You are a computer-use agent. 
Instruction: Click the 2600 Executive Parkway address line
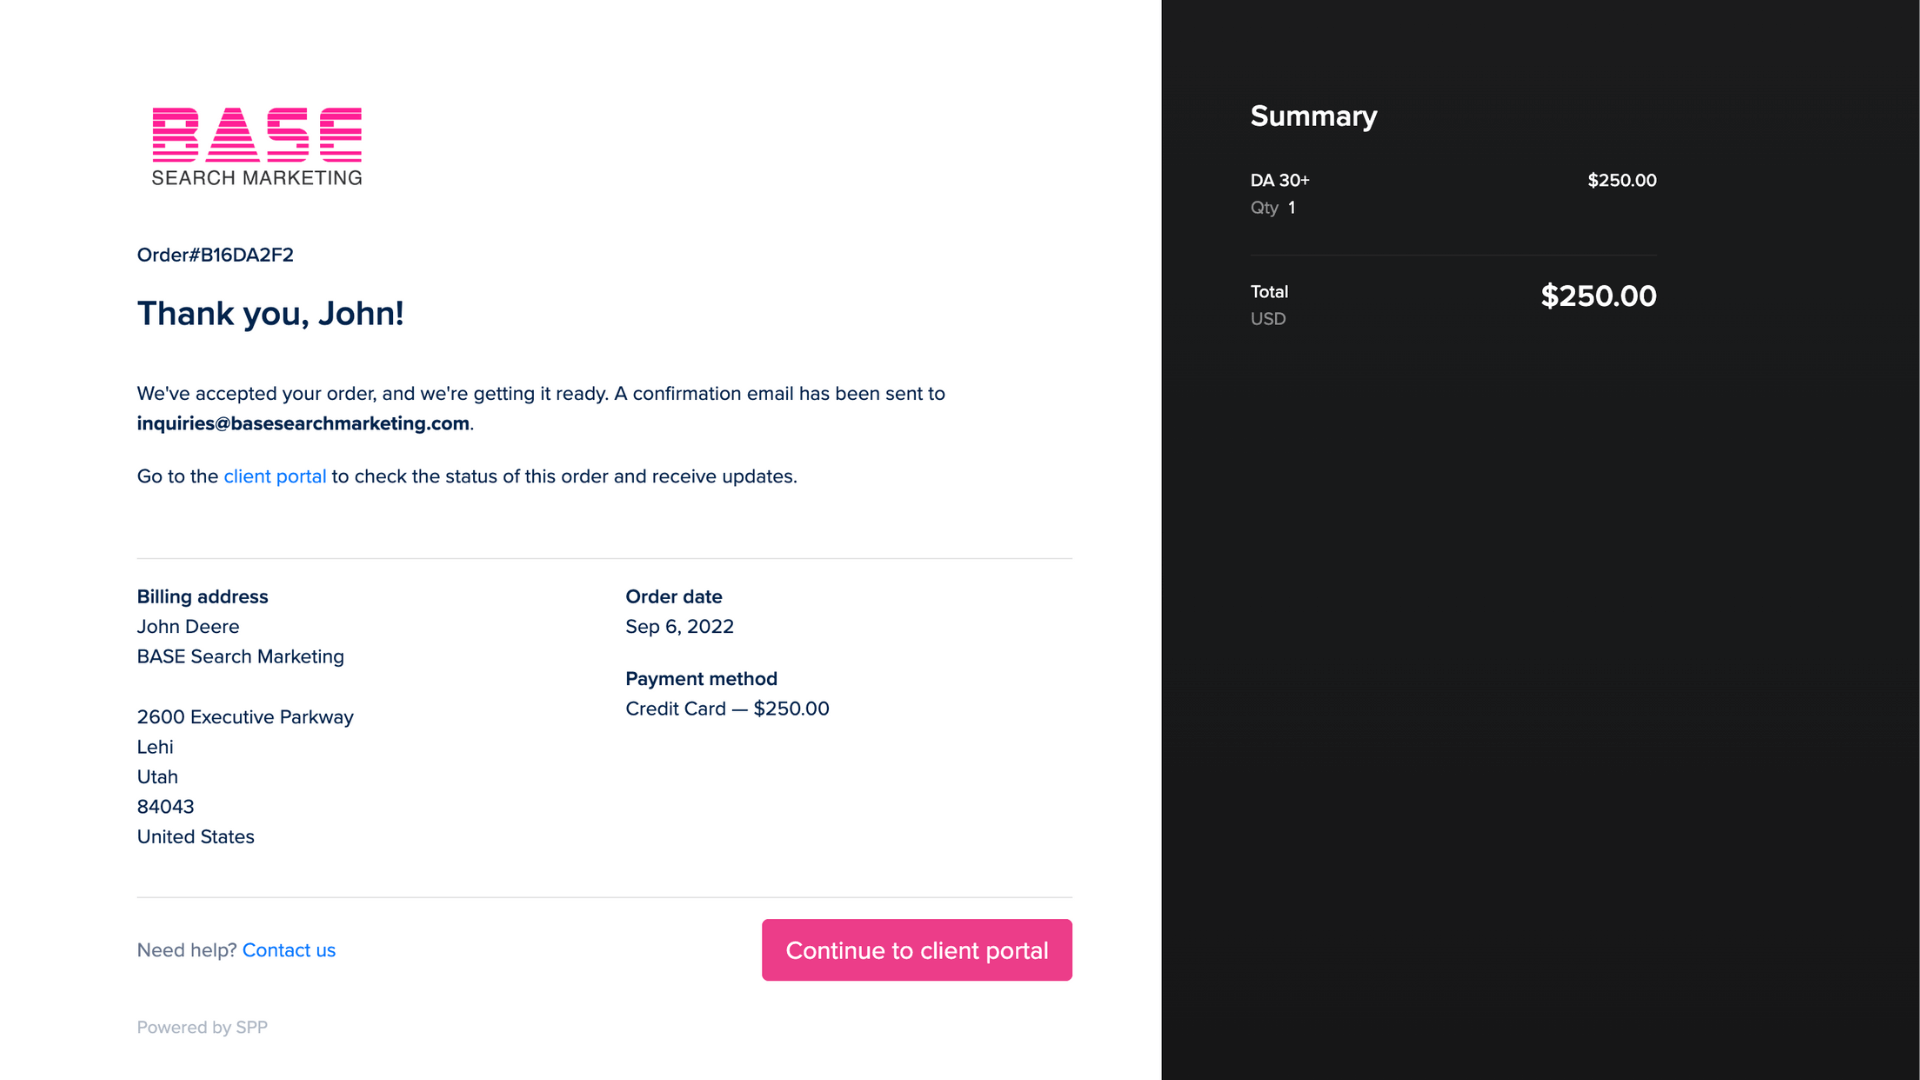(245, 717)
